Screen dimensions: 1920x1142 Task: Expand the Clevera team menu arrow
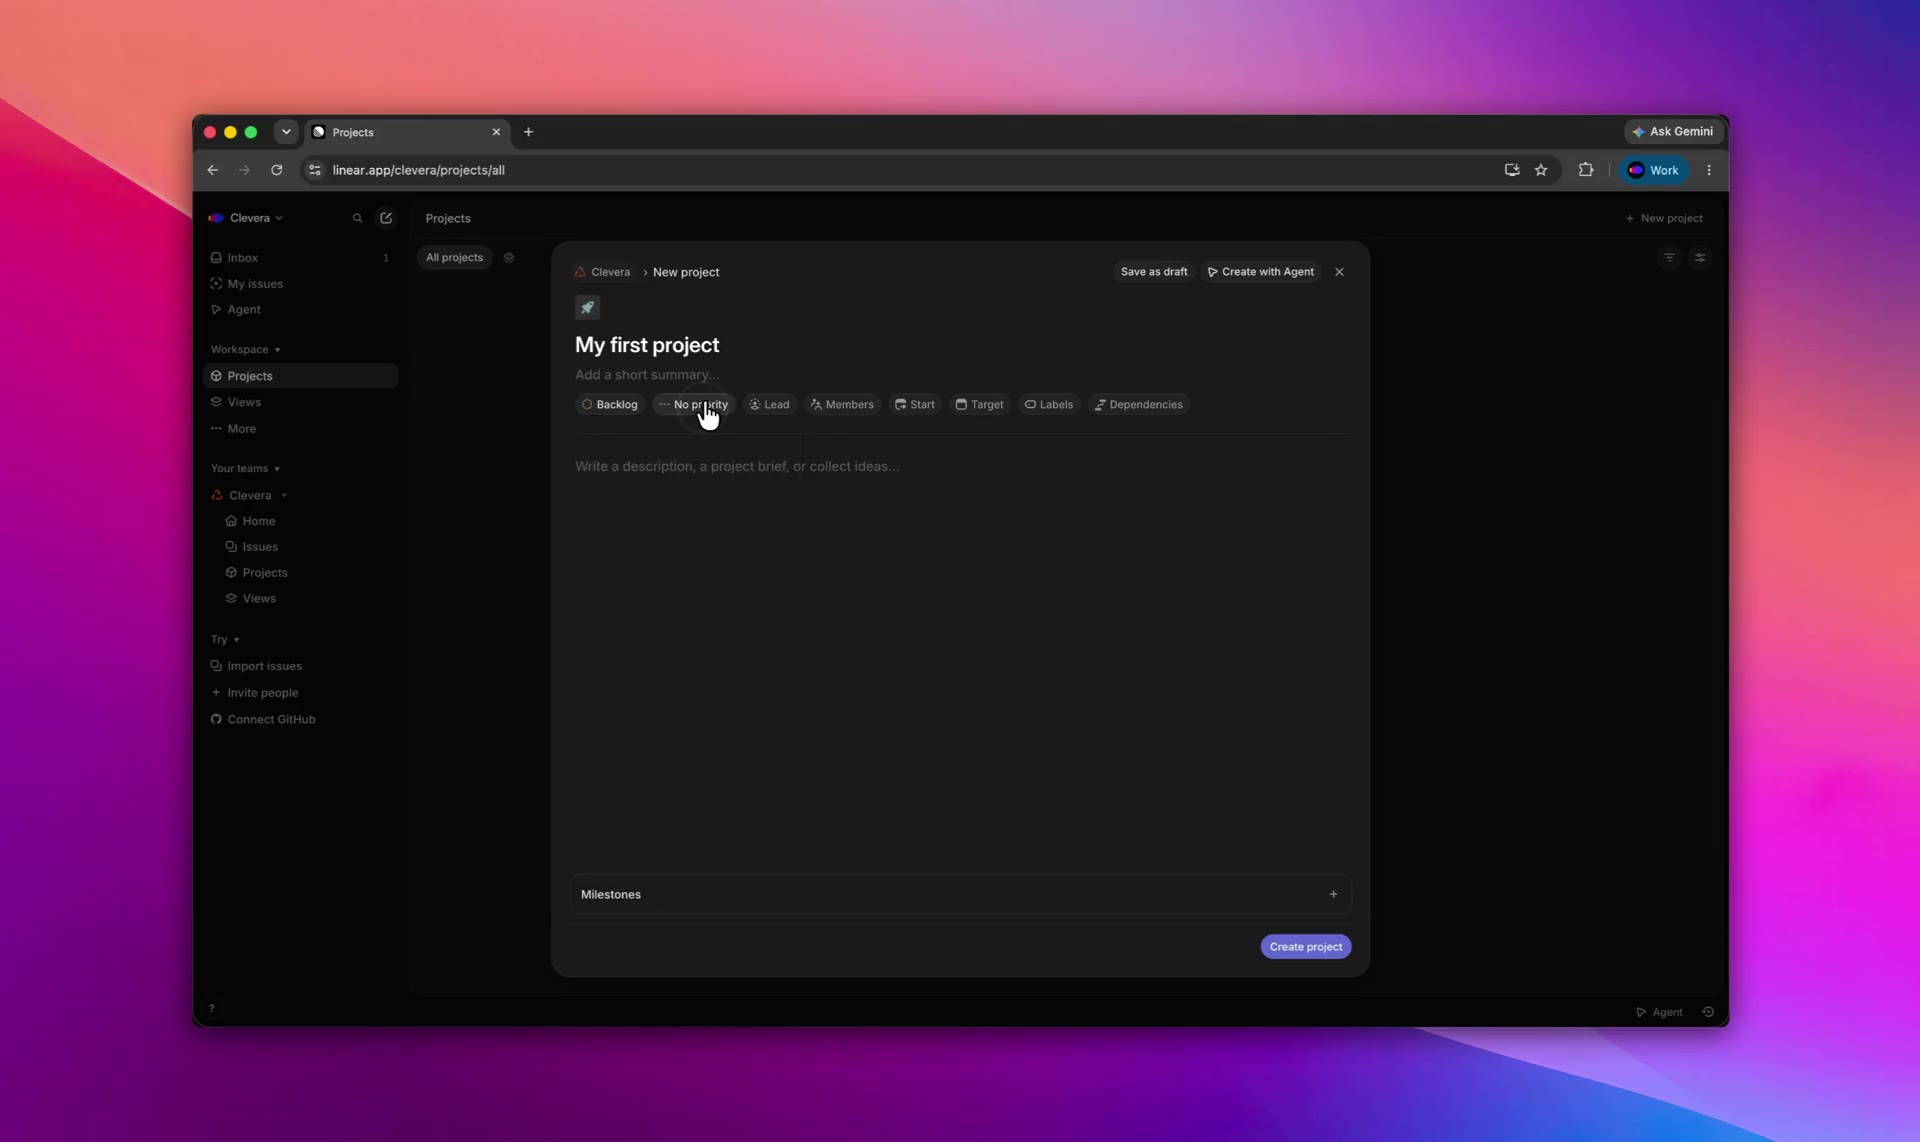284,496
